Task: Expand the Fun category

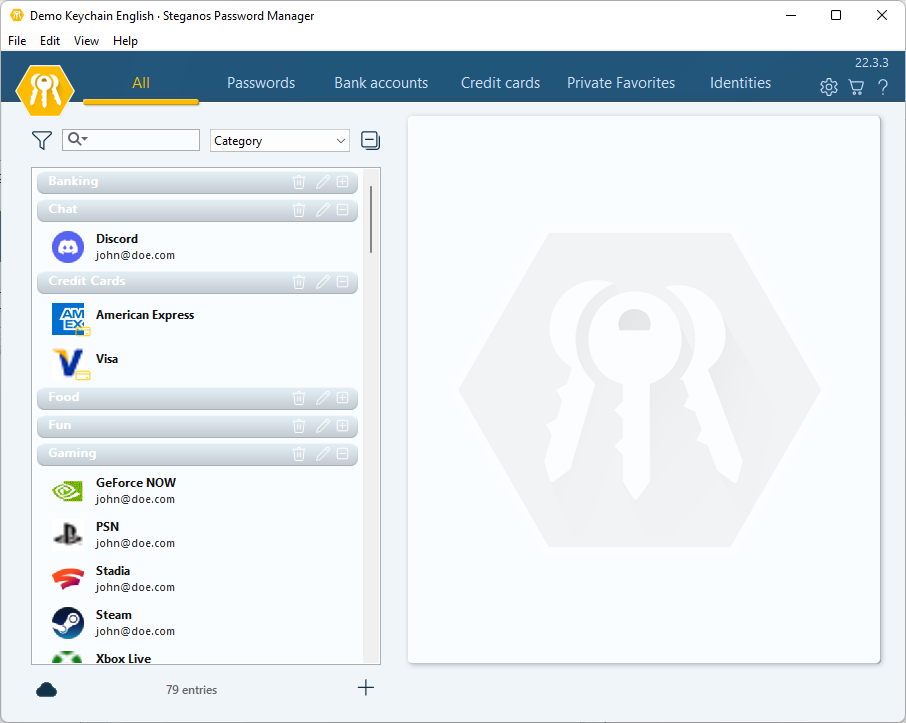Action: point(343,426)
